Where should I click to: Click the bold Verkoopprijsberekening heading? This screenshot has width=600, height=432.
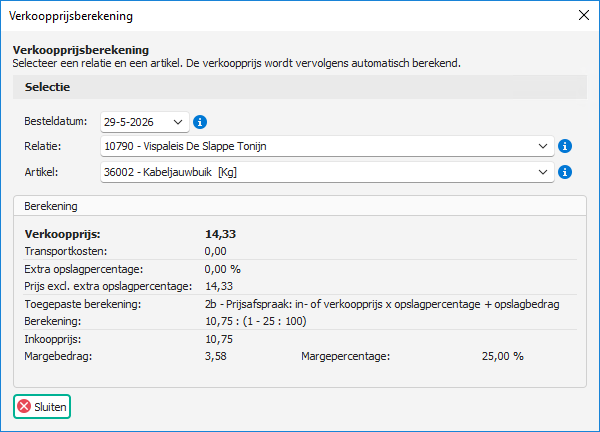click(81, 50)
